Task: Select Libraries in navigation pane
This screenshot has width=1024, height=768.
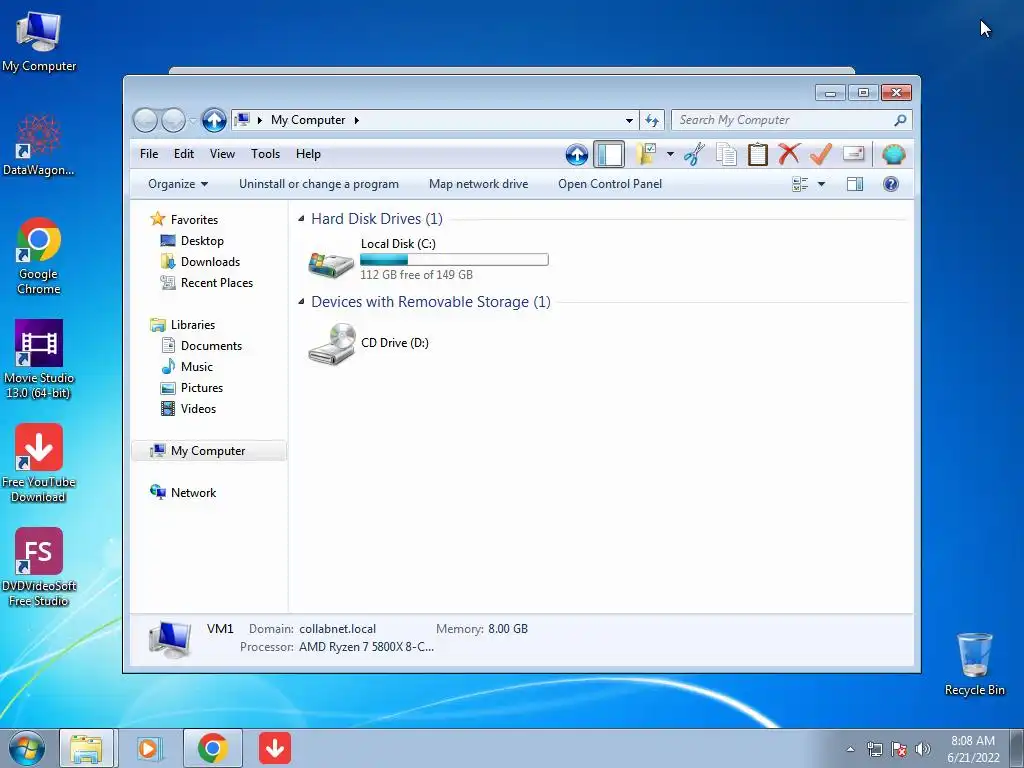Action: [x=193, y=325]
